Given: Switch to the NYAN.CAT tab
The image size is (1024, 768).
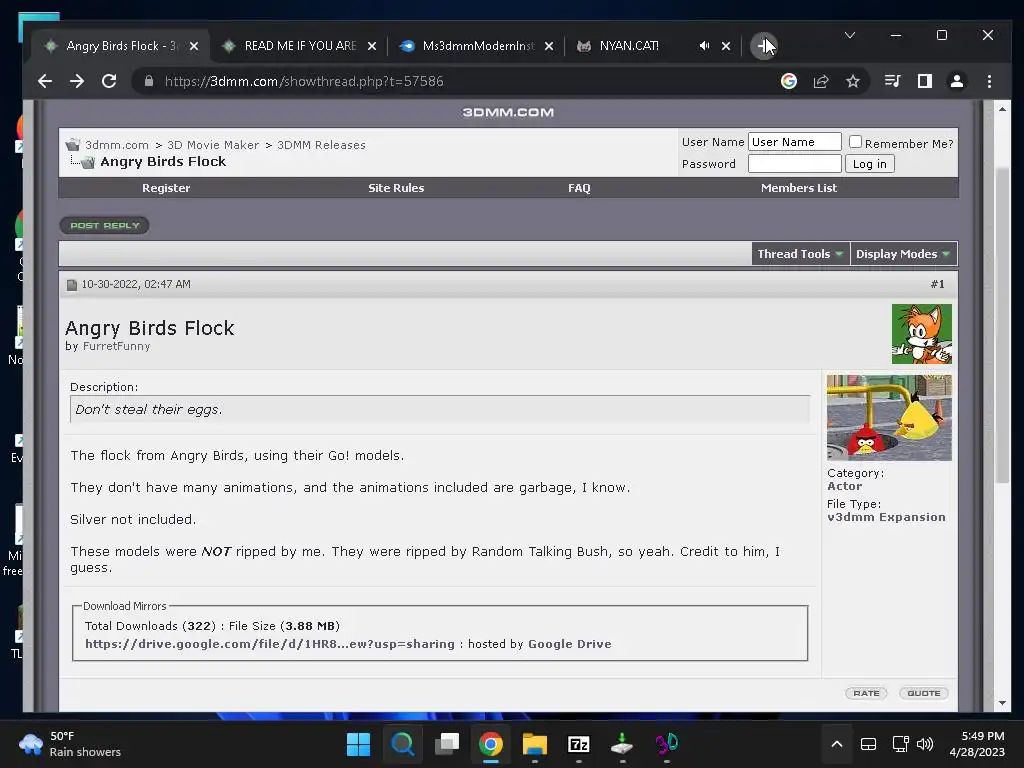Looking at the screenshot, I should coord(628,46).
